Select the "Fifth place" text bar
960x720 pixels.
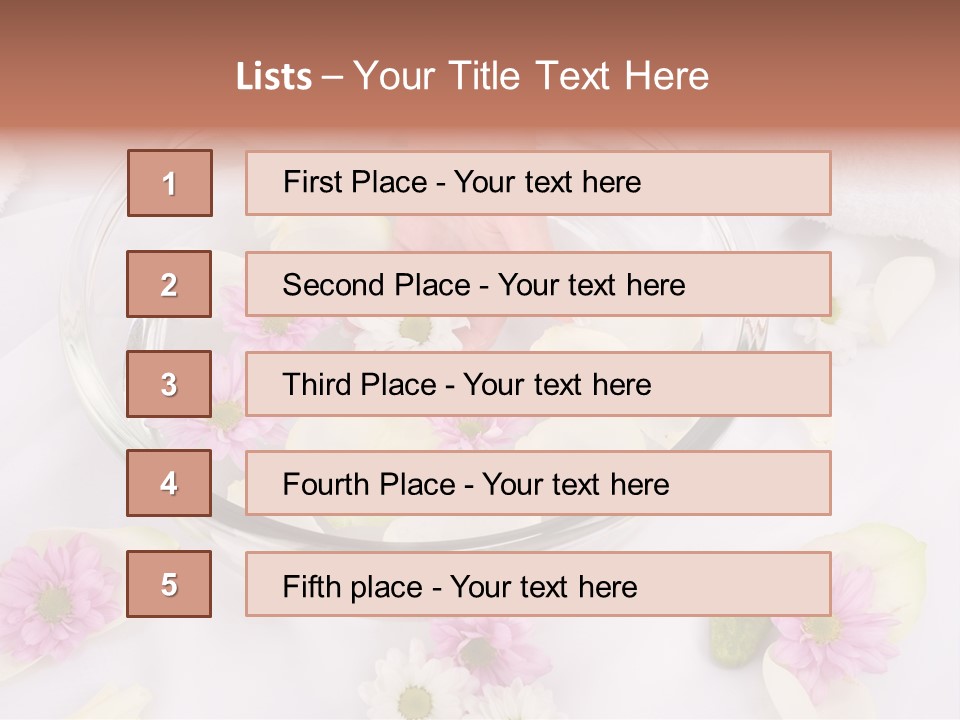(x=538, y=585)
